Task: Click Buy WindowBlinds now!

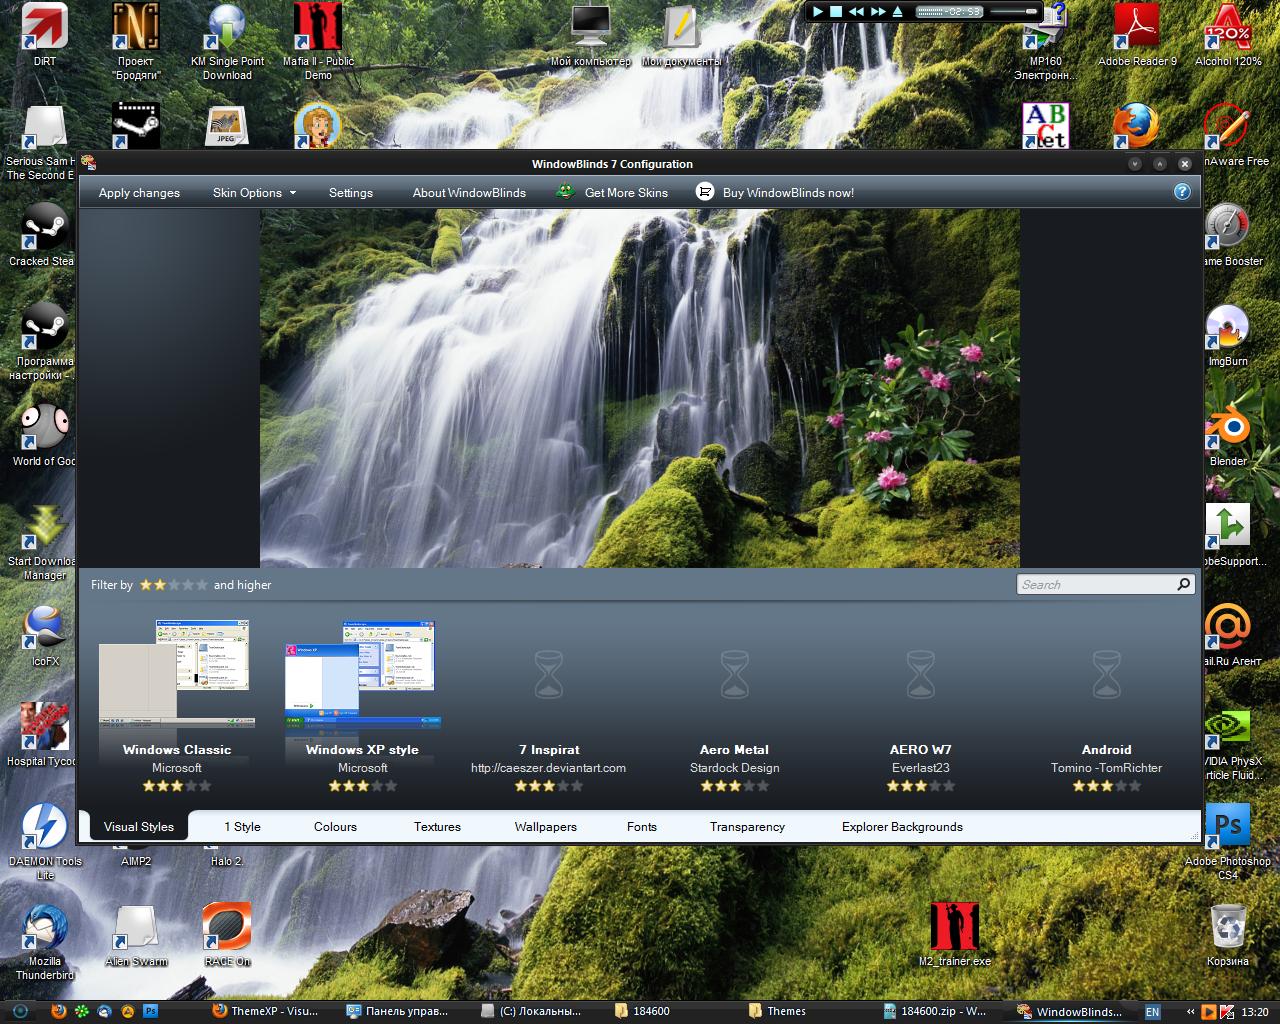Action: tap(788, 192)
